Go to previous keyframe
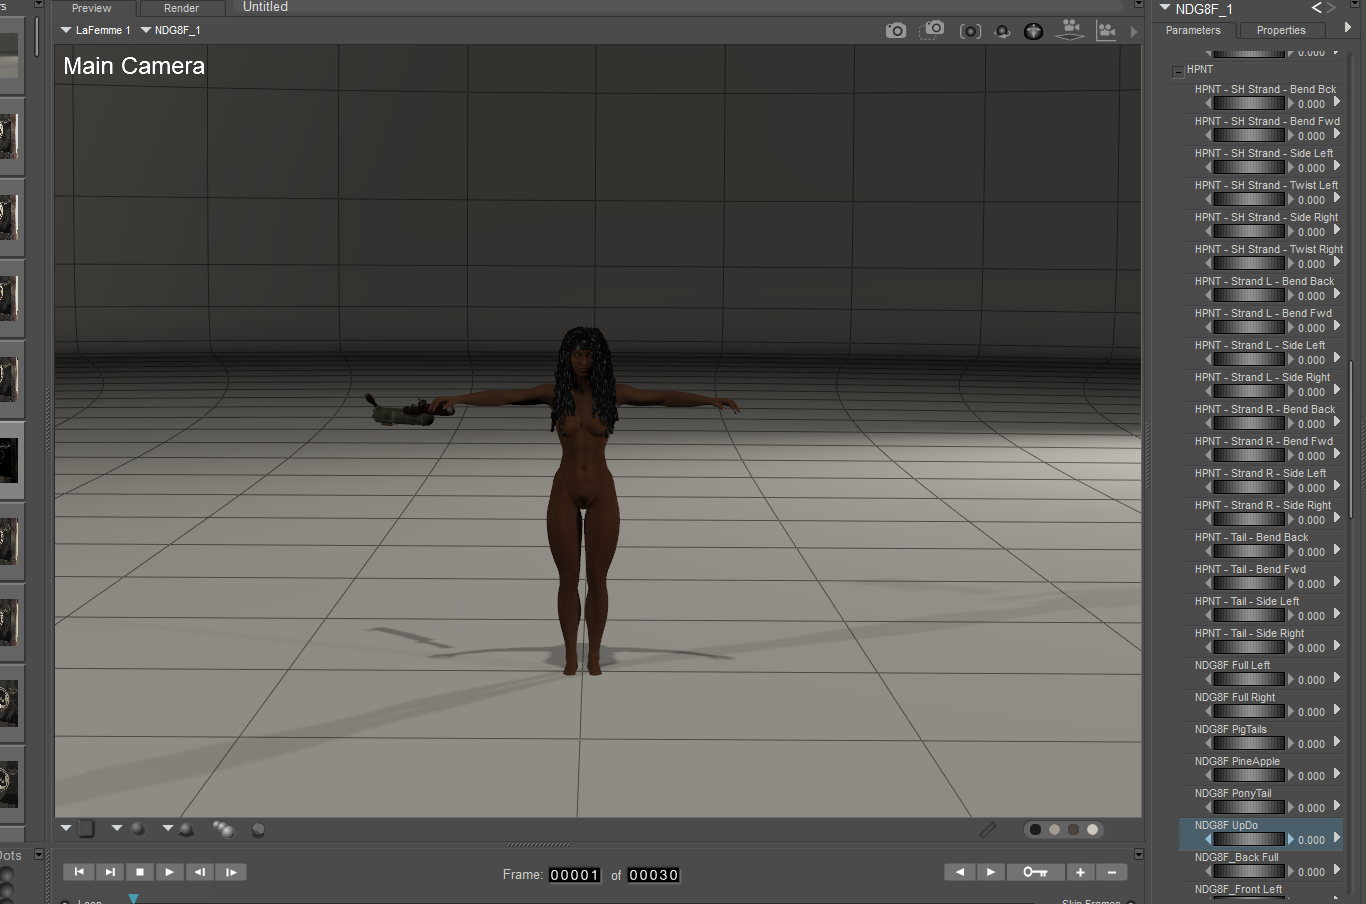Screen dimensions: 1366x904 [960, 872]
